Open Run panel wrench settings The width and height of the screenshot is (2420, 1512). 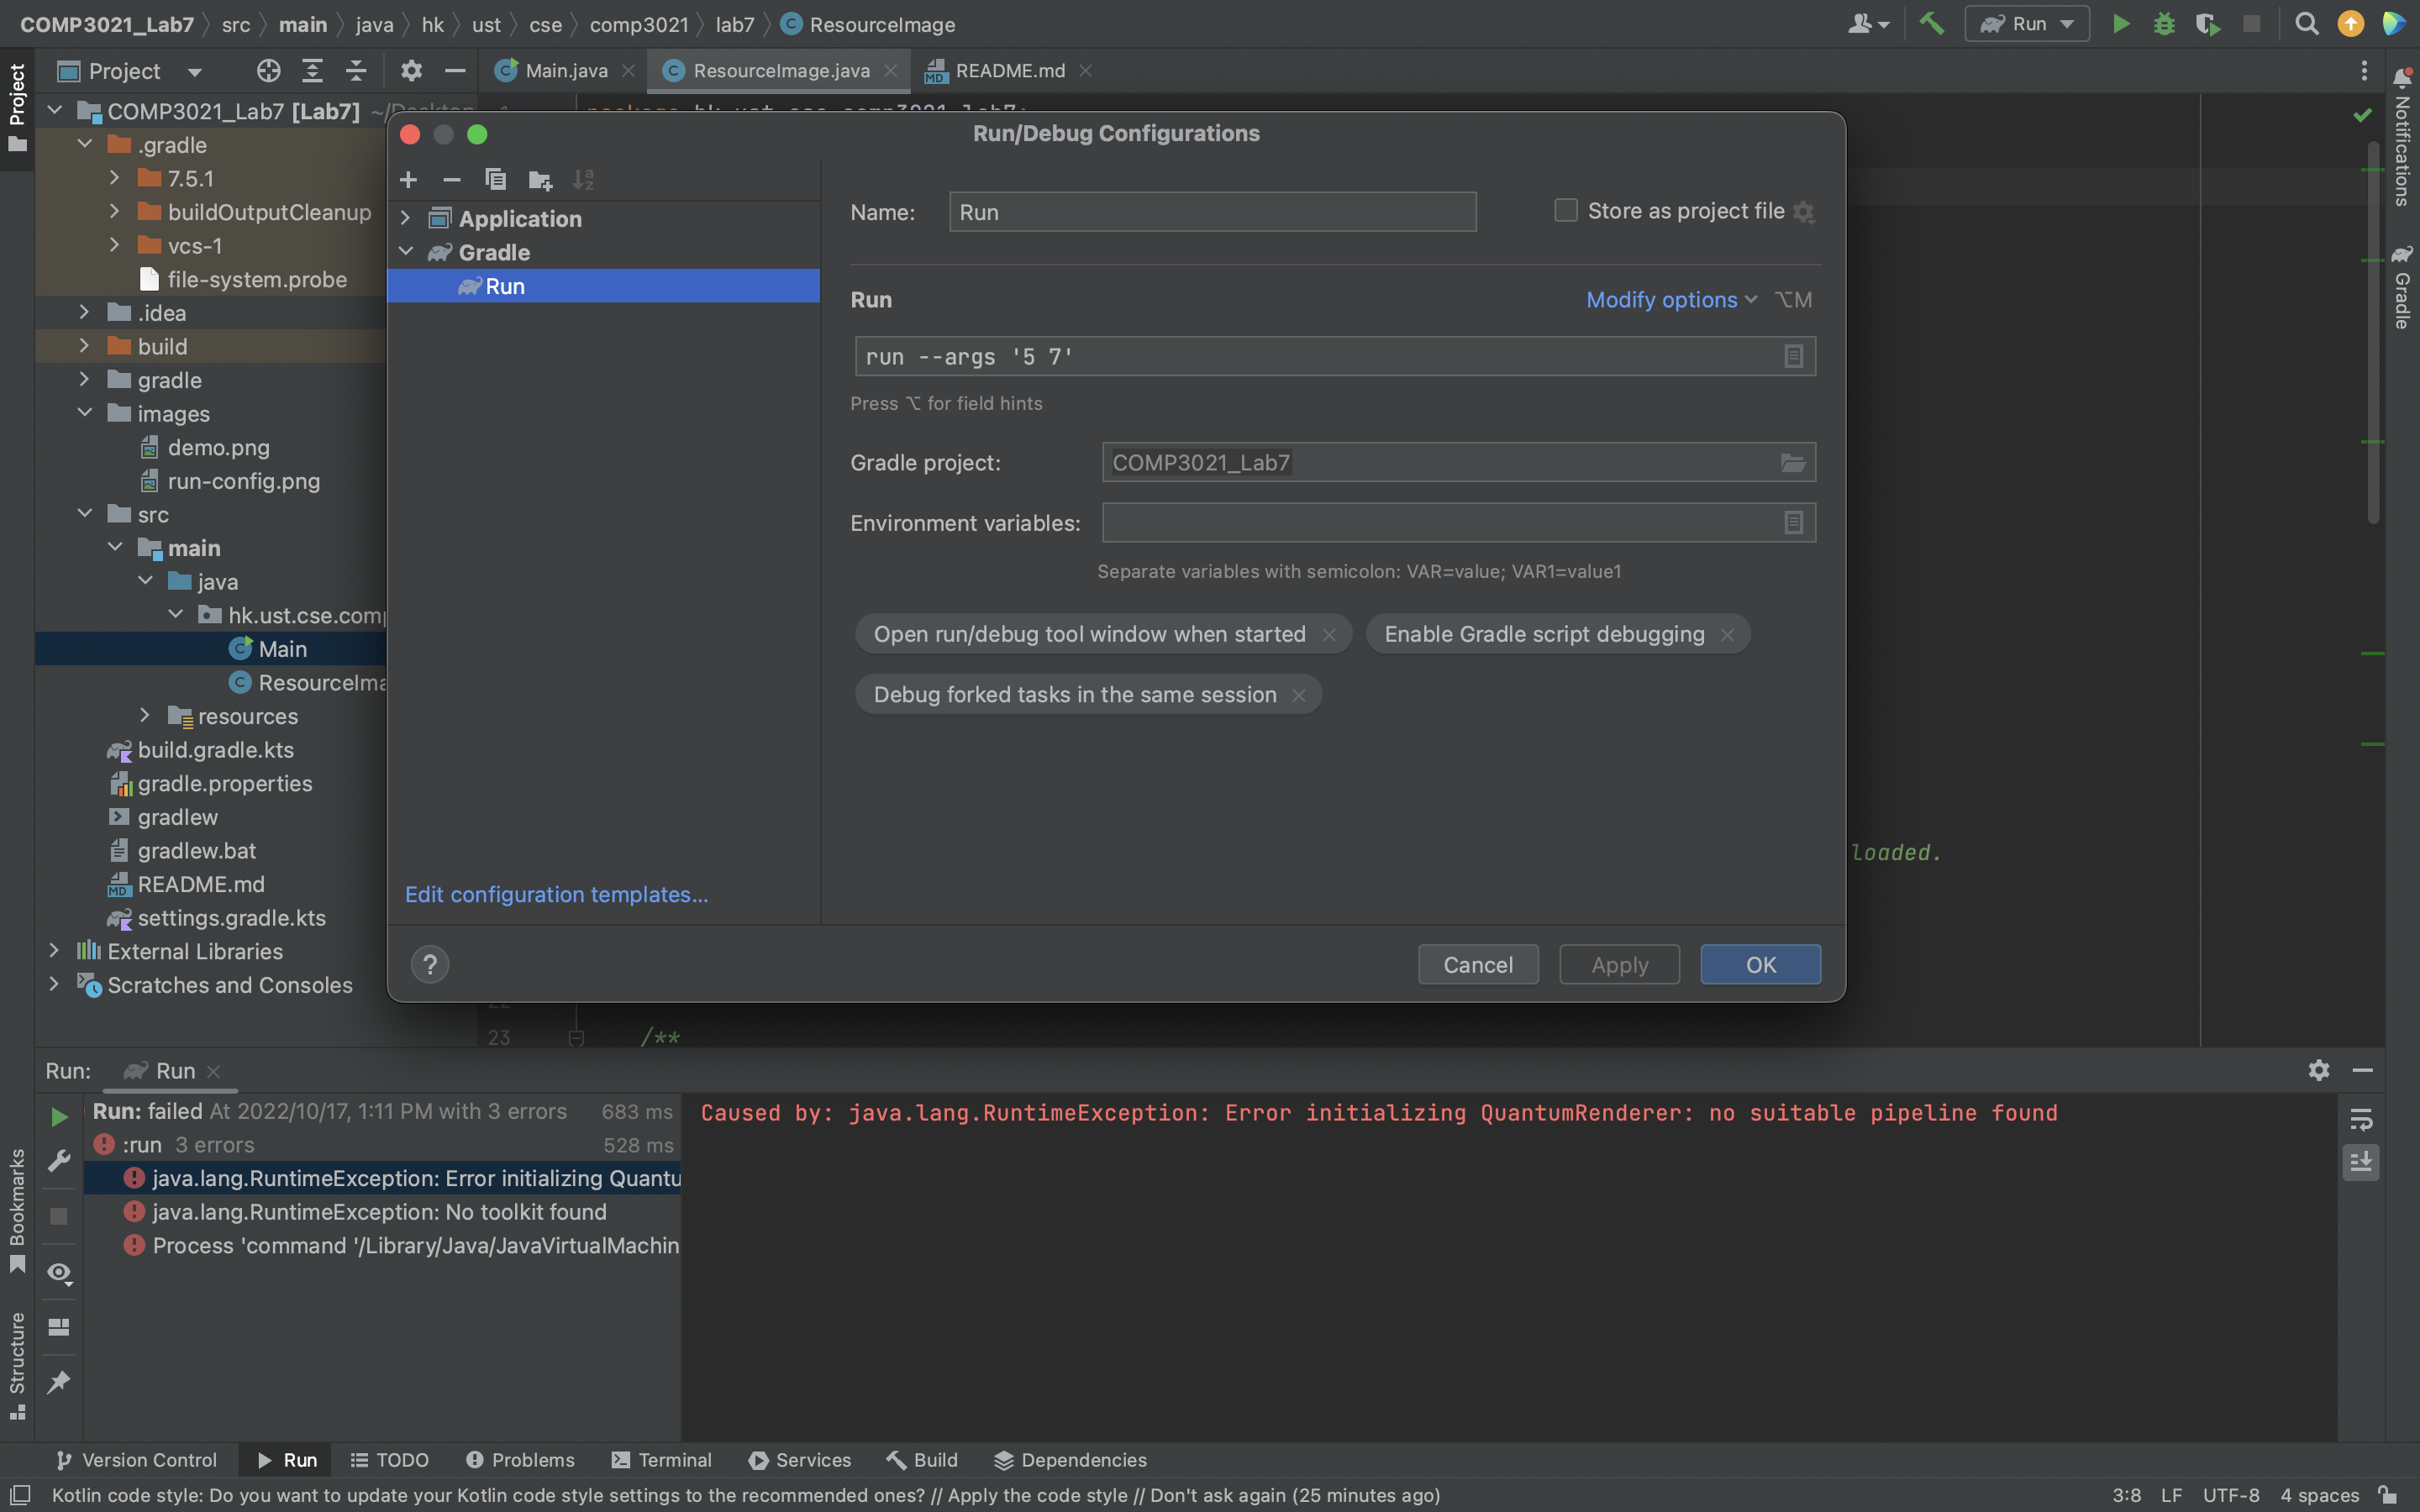(59, 1161)
